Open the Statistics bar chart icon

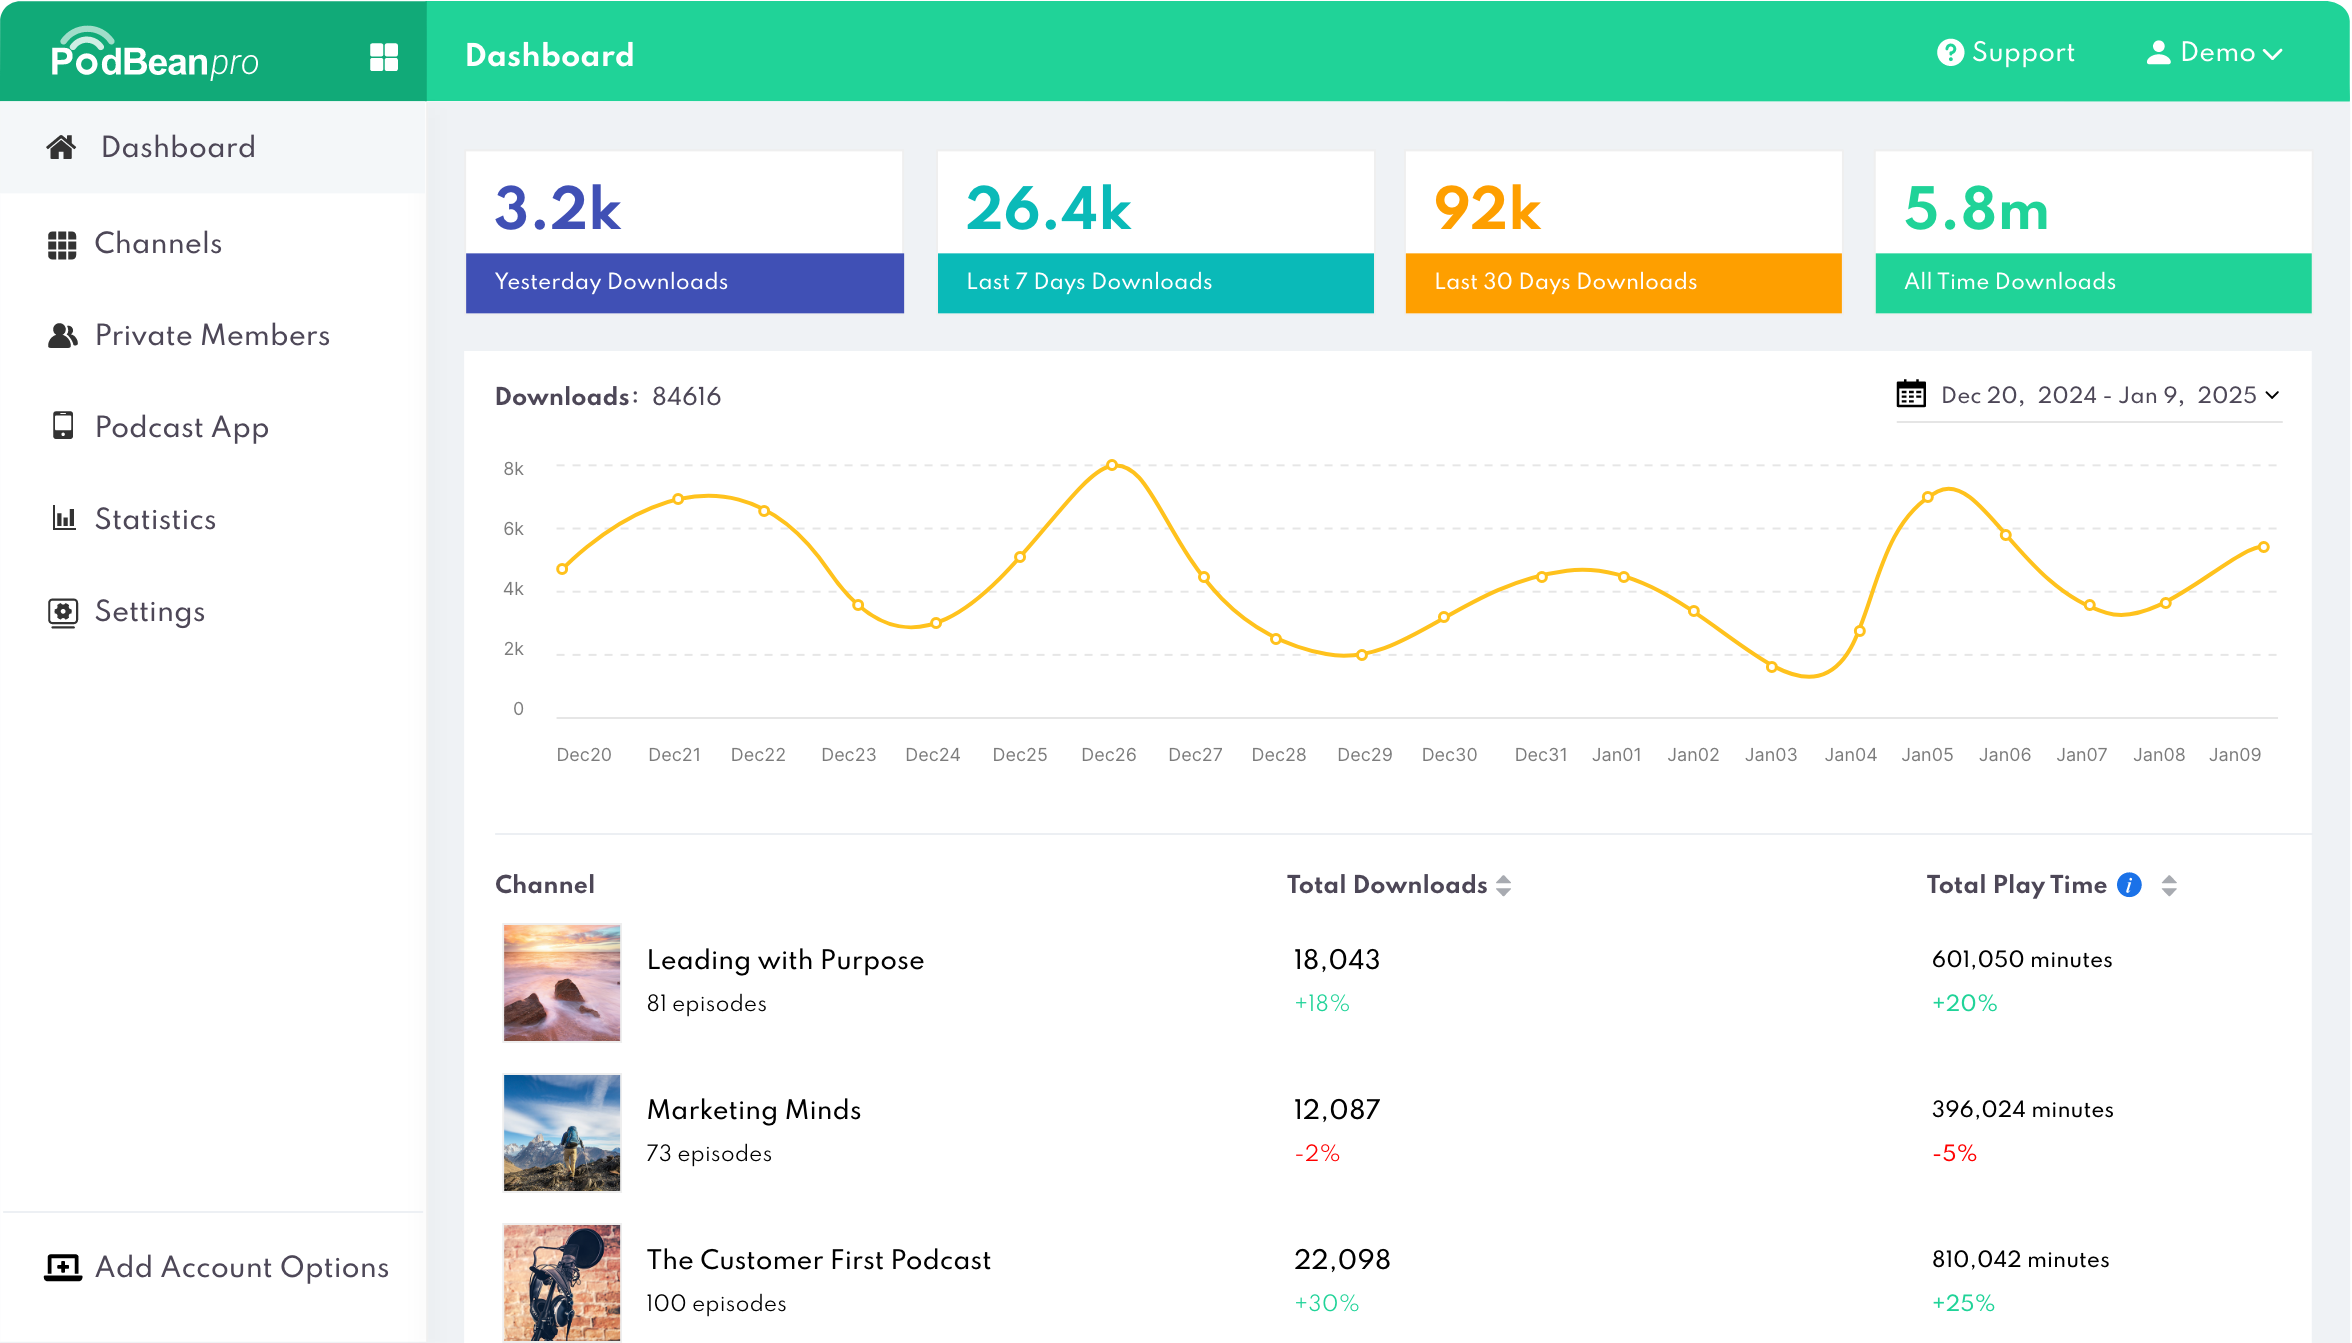coord(62,519)
